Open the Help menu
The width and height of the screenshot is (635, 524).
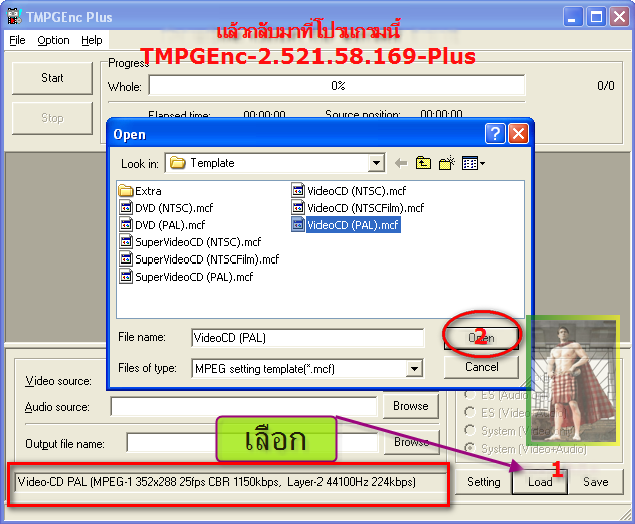coord(92,40)
